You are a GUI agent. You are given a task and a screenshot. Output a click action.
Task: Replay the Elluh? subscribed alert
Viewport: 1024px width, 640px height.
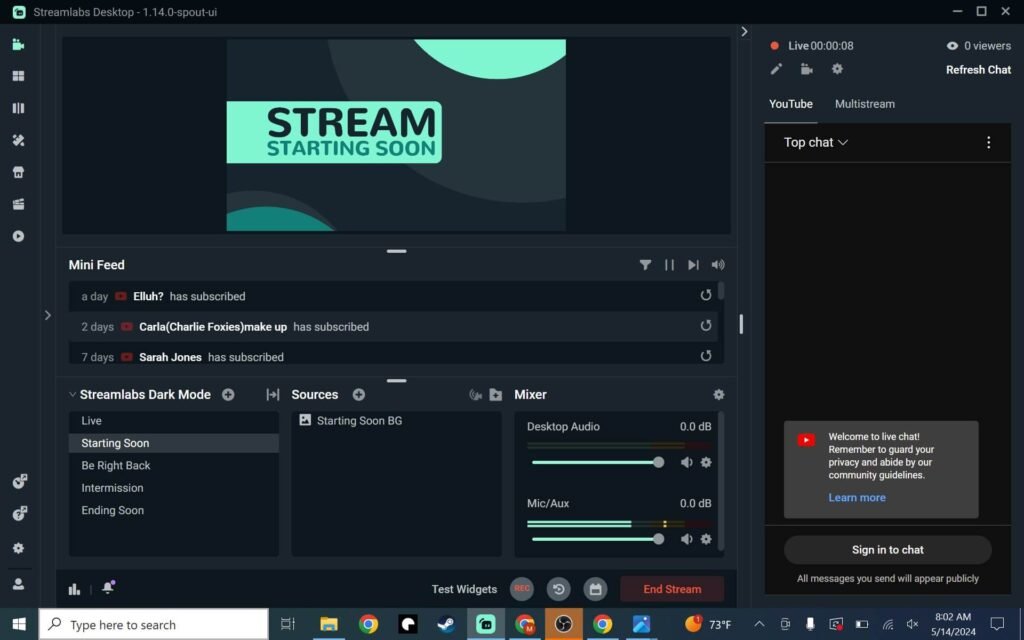point(705,295)
